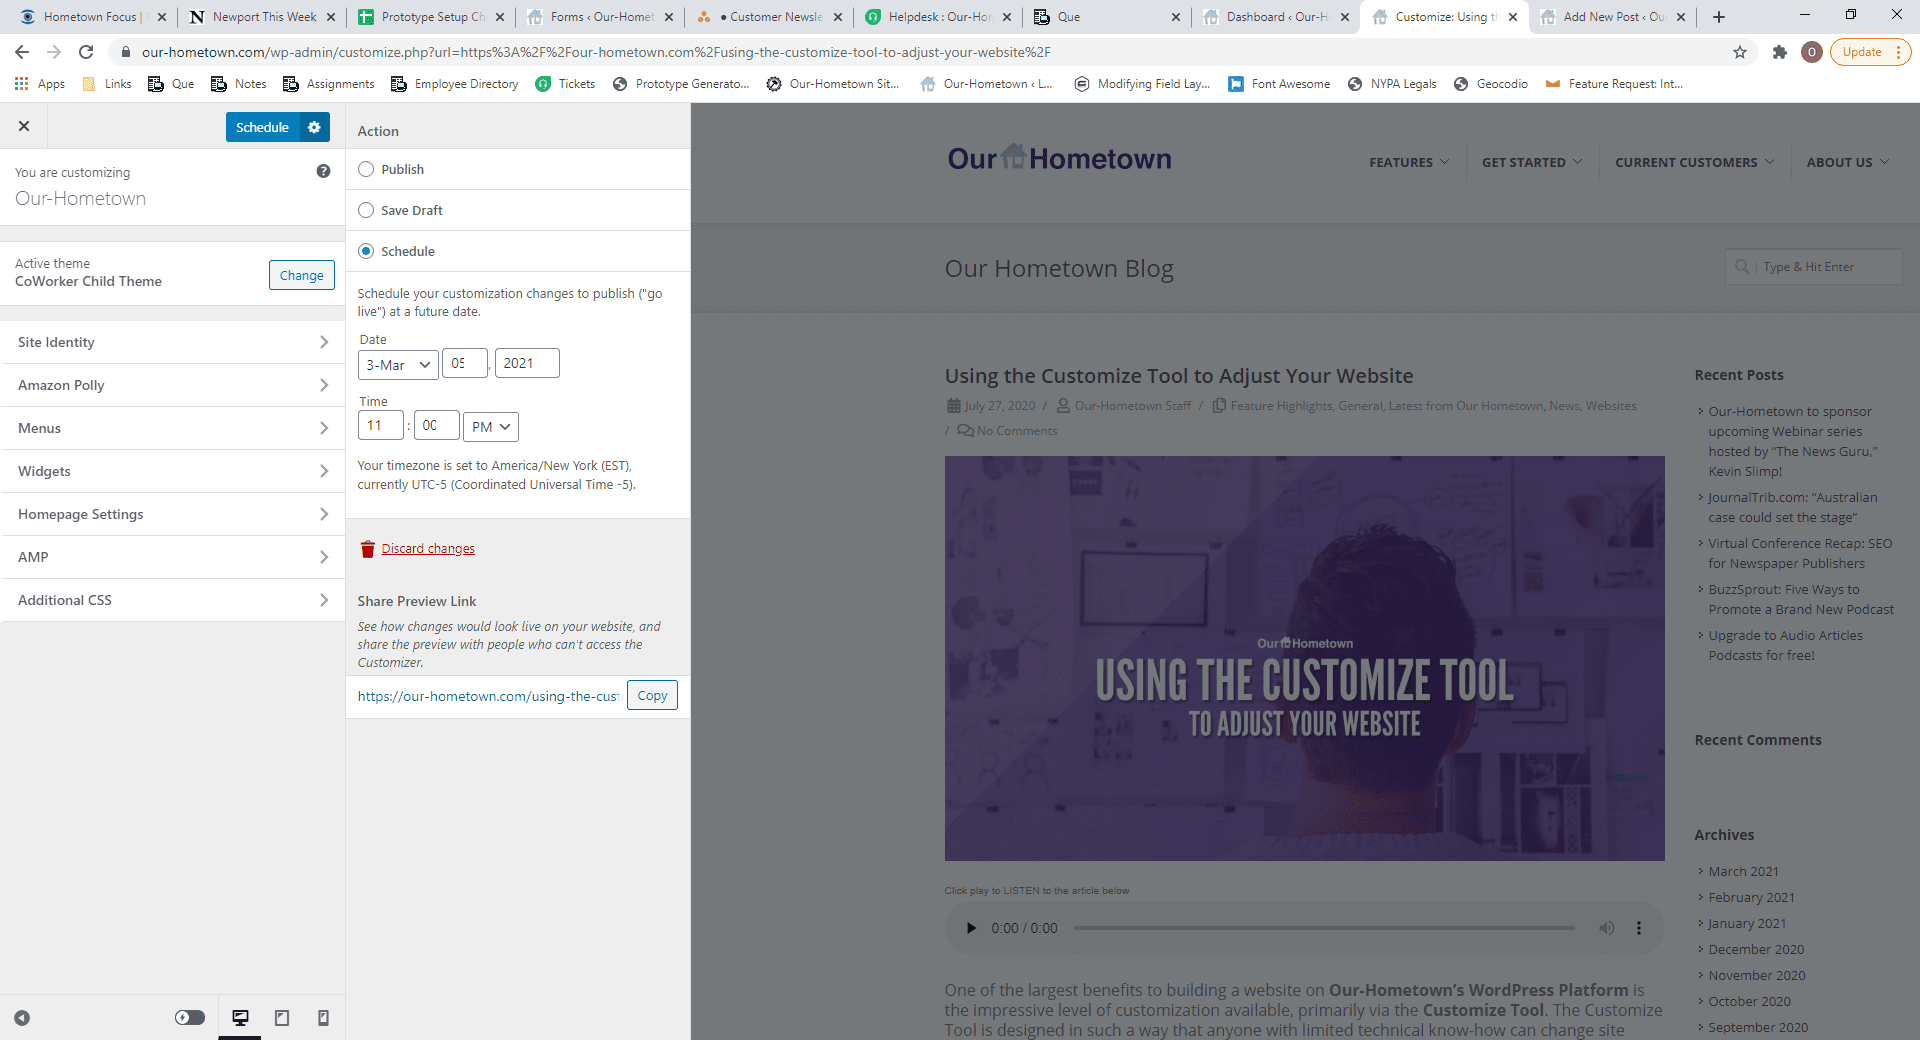The width and height of the screenshot is (1920, 1040).
Task: Click the browser back arrow
Action: point(22,52)
